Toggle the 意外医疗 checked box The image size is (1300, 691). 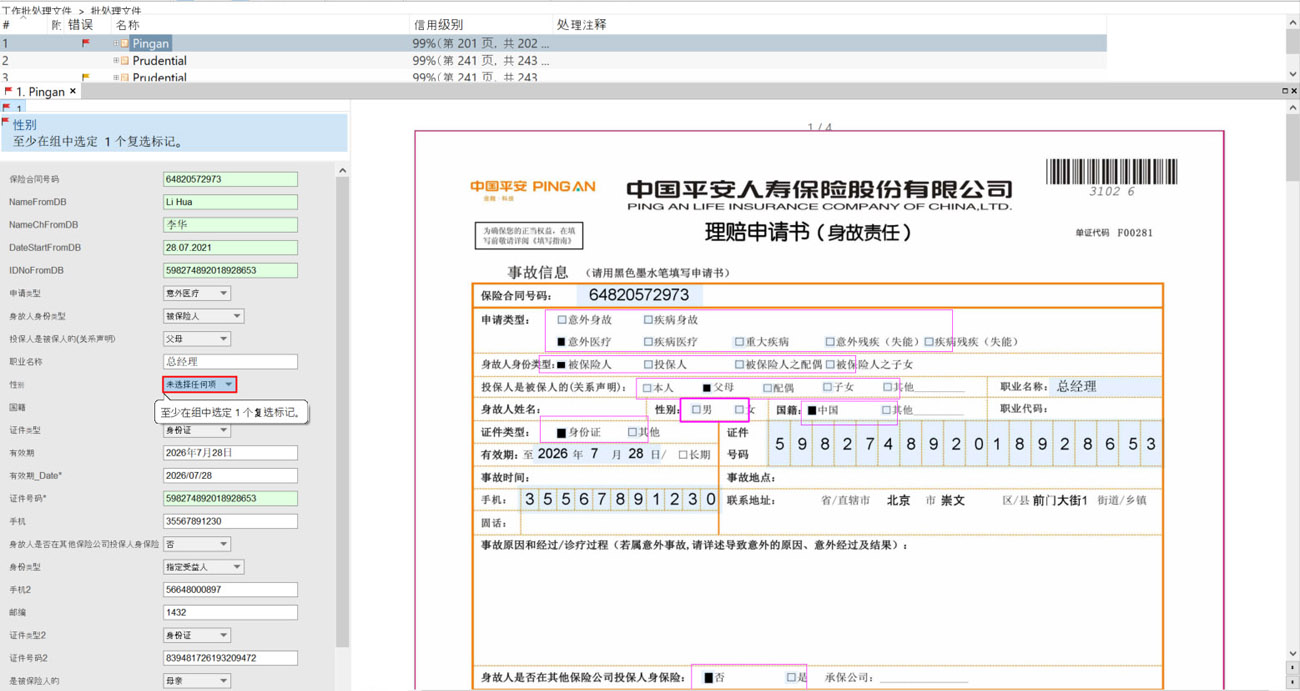pyautogui.click(x=562, y=342)
